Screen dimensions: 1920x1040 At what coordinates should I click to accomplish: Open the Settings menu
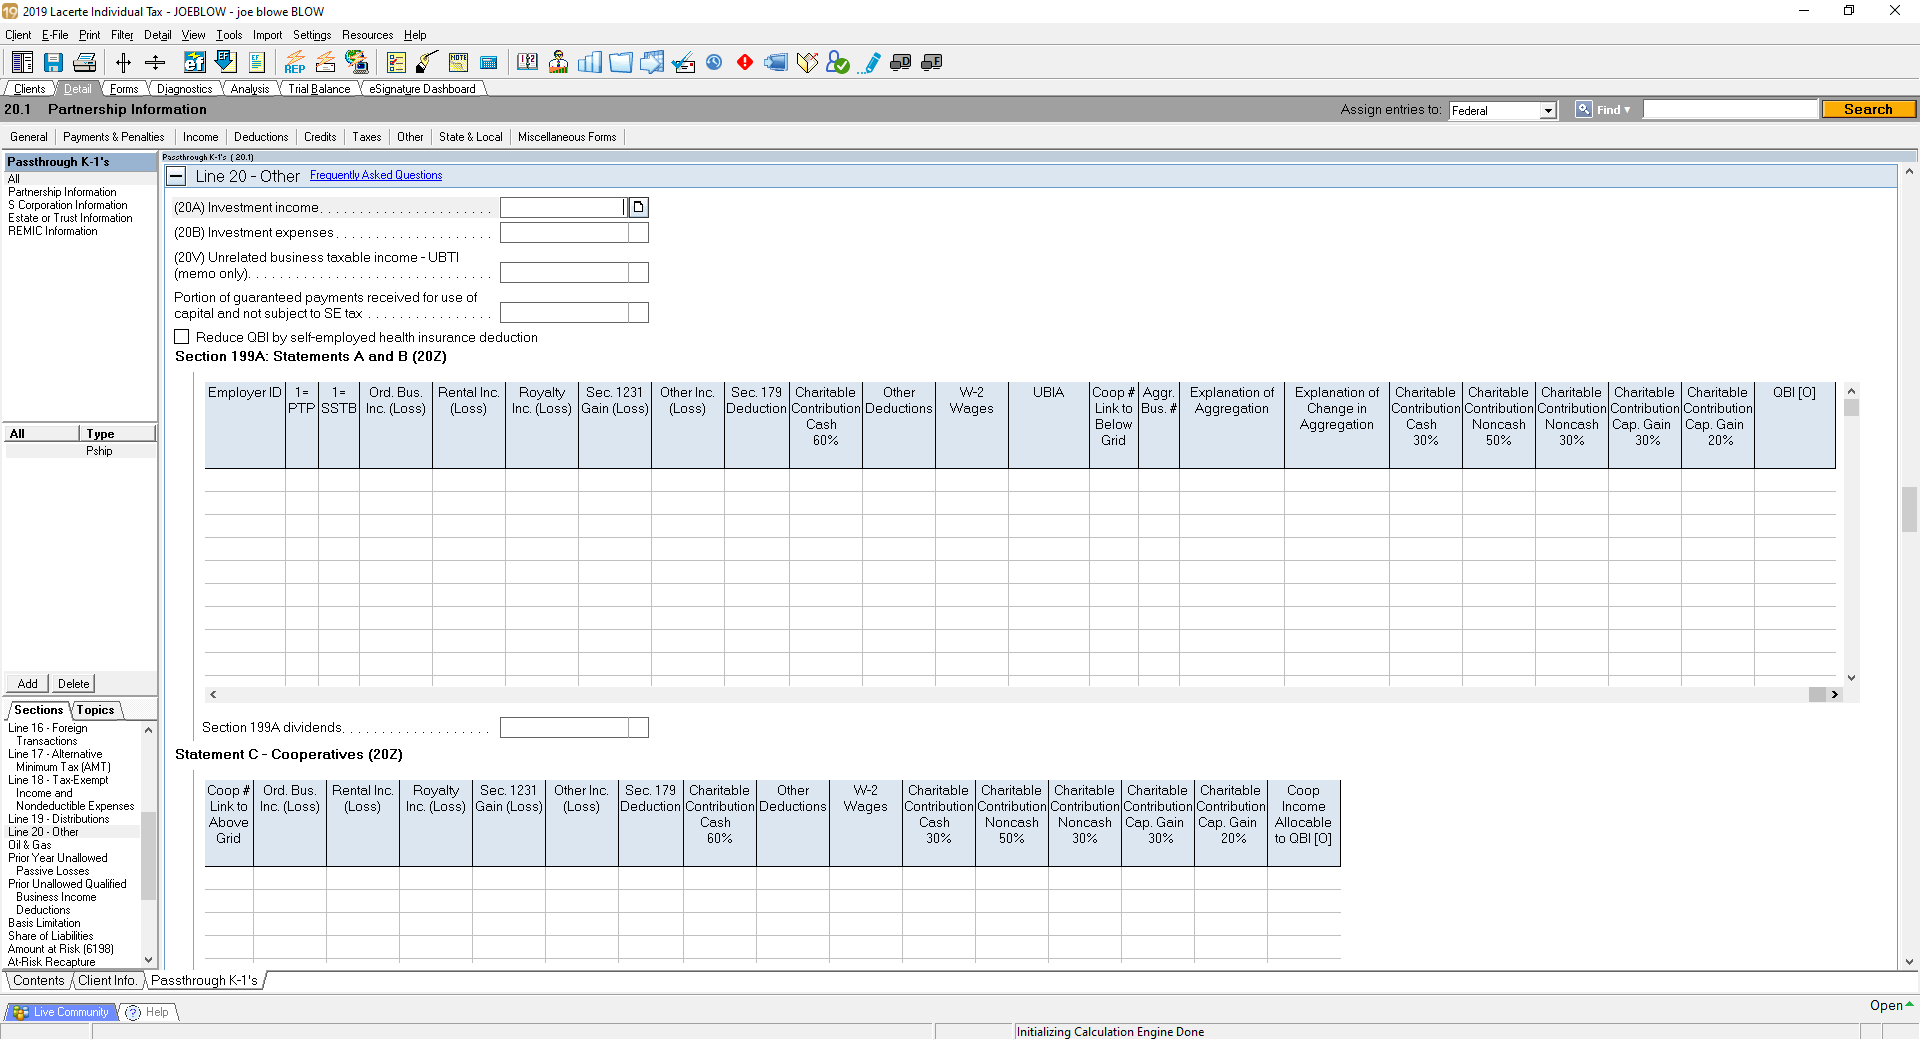[x=312, y=35]
